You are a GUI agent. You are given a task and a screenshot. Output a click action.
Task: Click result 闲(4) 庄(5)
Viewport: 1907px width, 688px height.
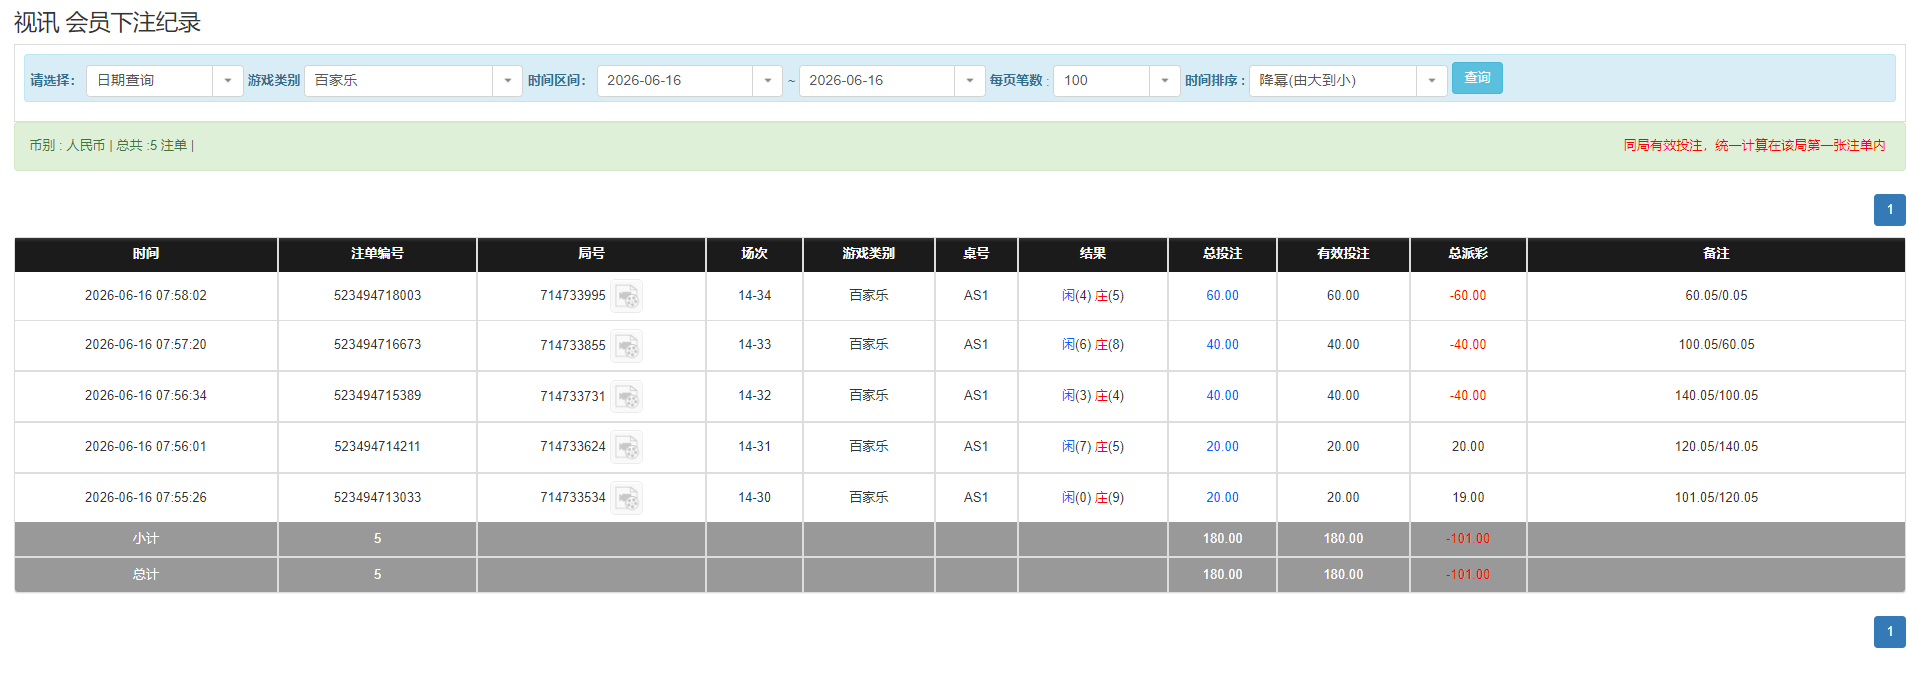[1092, 296]
